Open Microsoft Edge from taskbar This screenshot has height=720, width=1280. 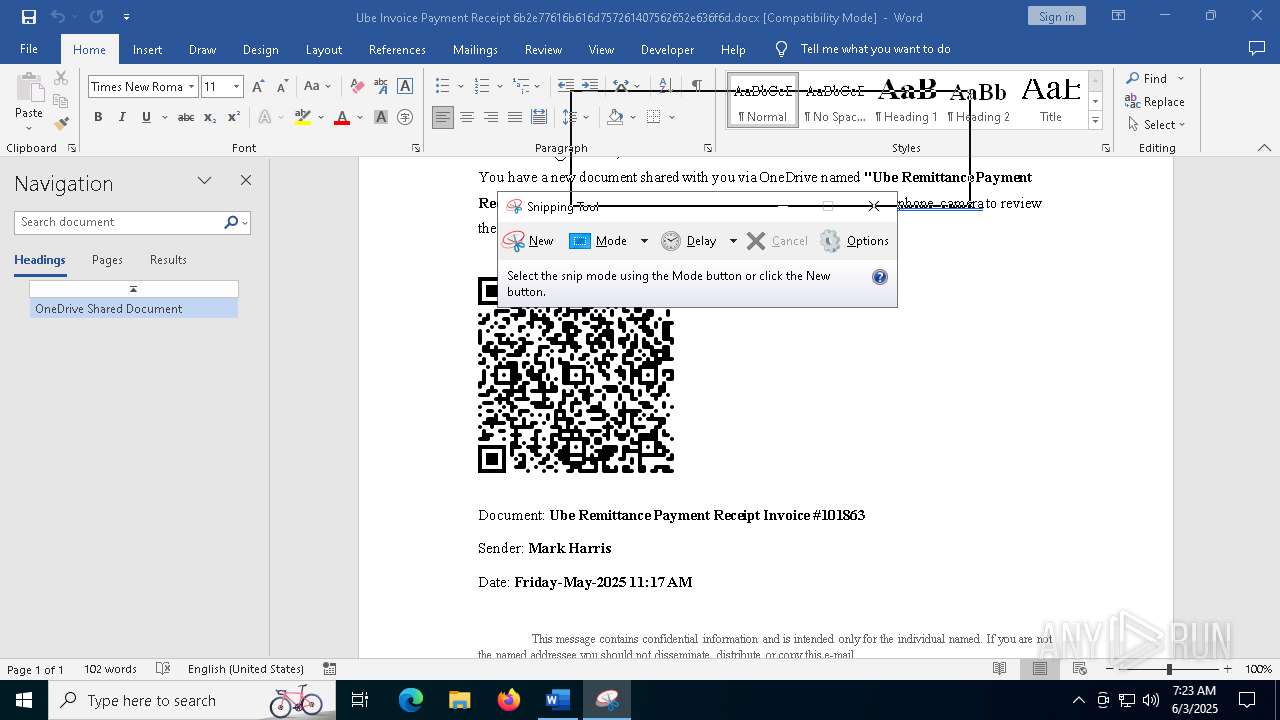coord(411,700)
